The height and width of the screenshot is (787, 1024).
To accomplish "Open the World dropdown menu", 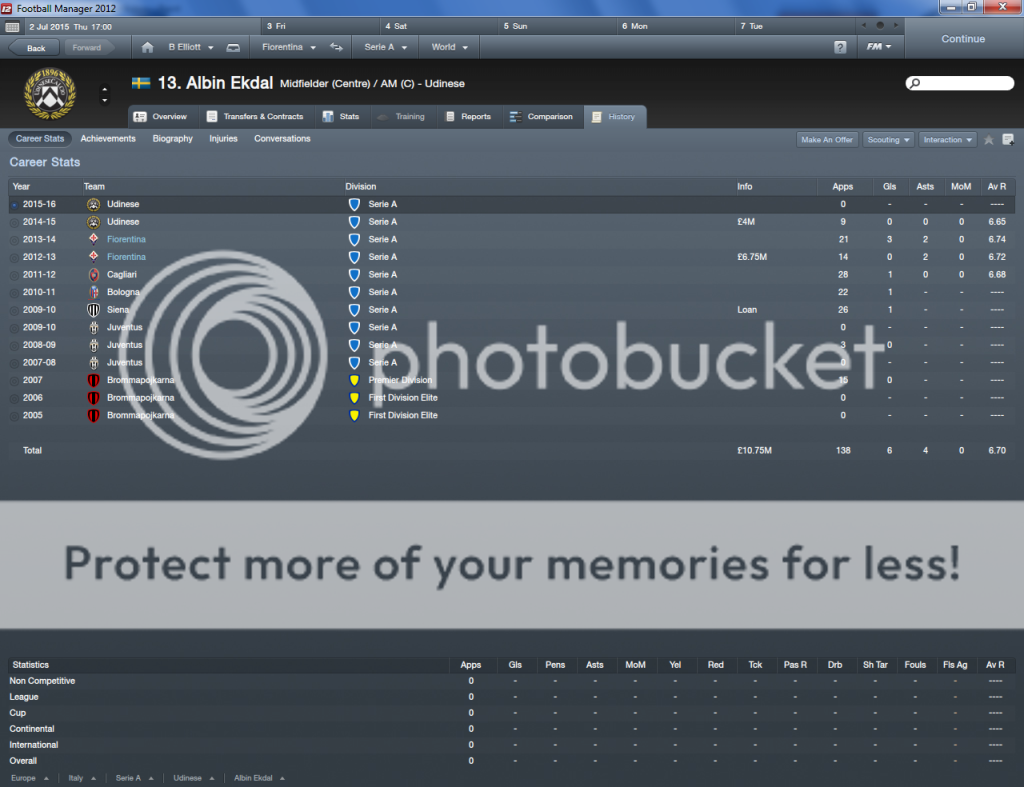I will 449,48.
